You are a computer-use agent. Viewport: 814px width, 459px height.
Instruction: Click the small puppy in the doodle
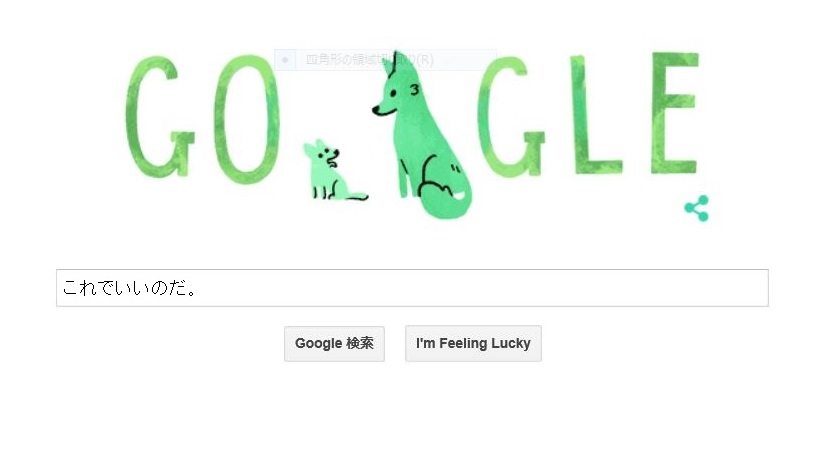coord(331,170)
